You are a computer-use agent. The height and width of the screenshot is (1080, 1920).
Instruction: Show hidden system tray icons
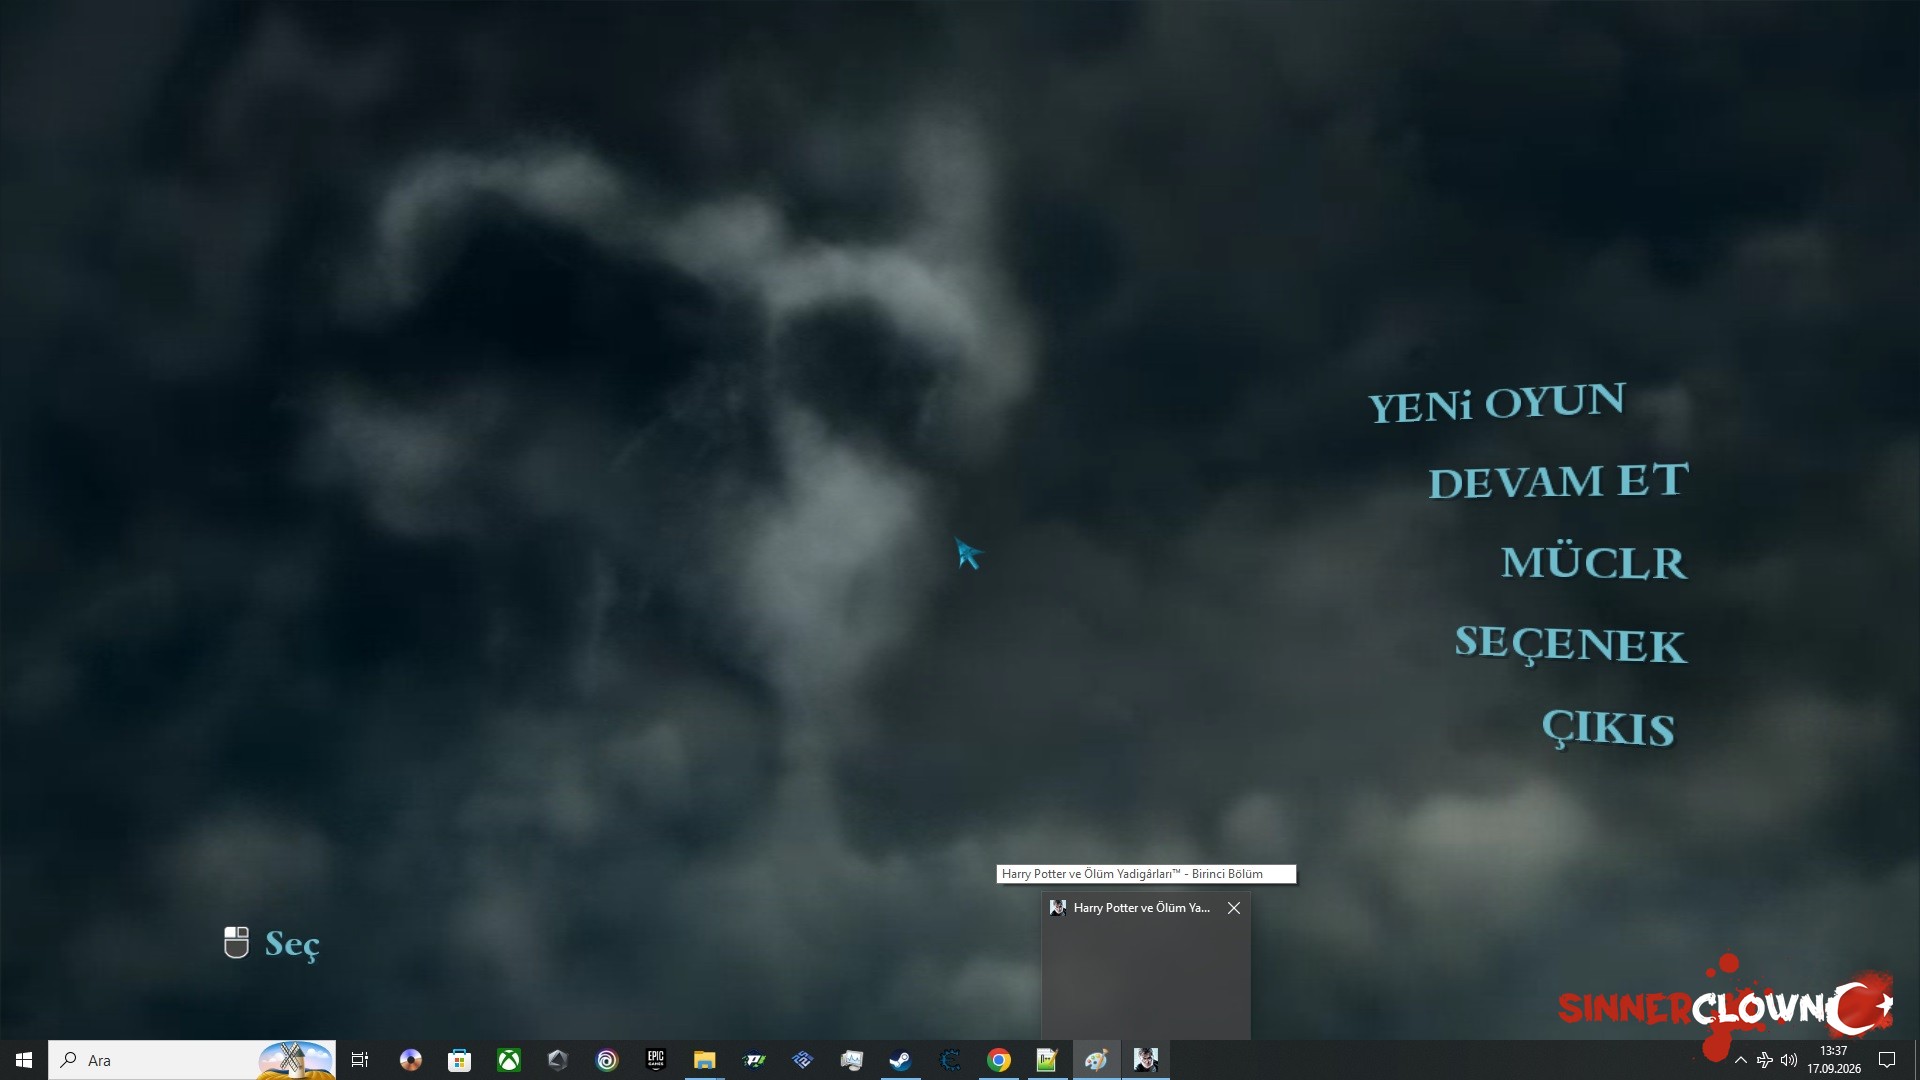point(1741,1060)
